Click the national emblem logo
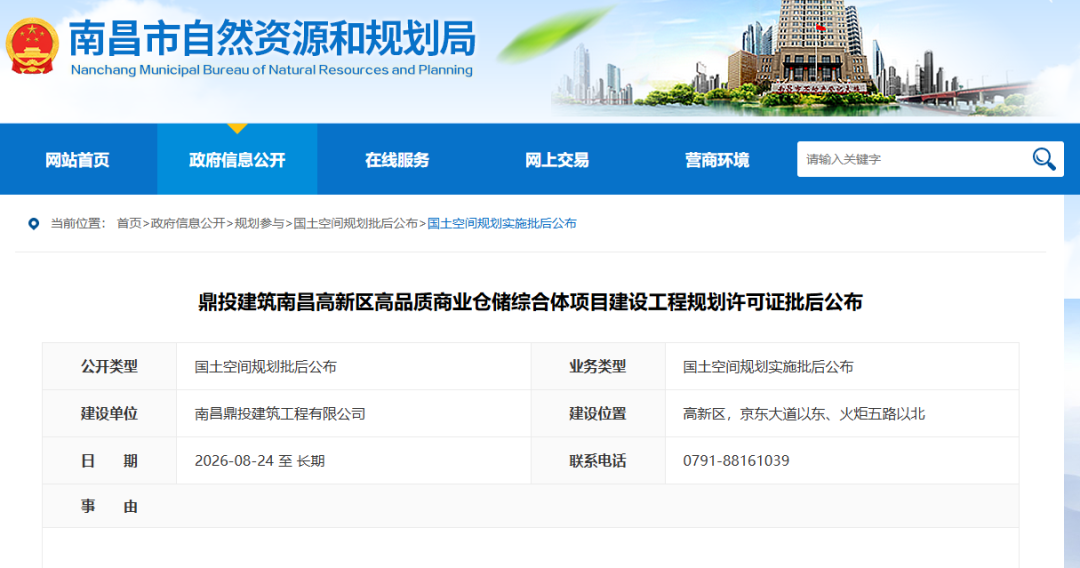Image resolution: width=1080 pixels, height=568 pixels. coord(32,47)
